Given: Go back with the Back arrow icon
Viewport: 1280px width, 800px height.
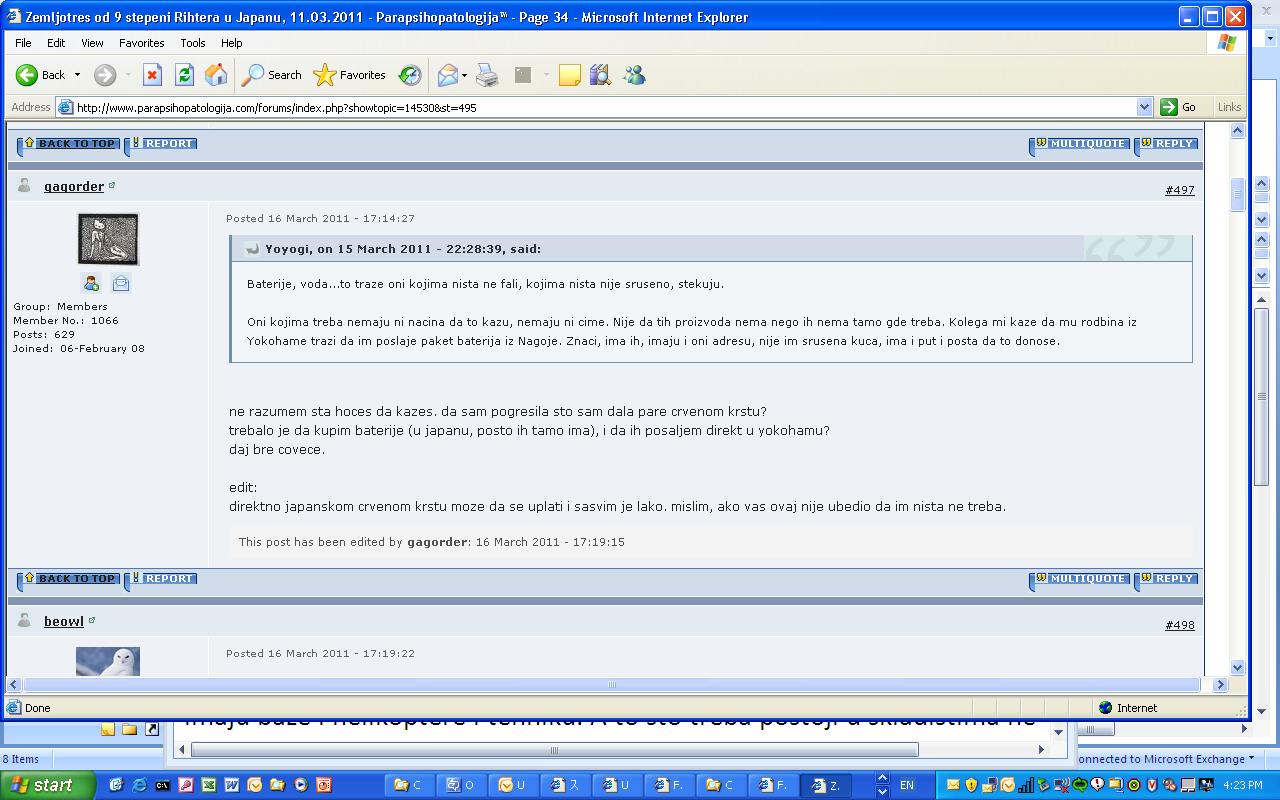Looking at the screenshot, I should click(x=26, y=75).
